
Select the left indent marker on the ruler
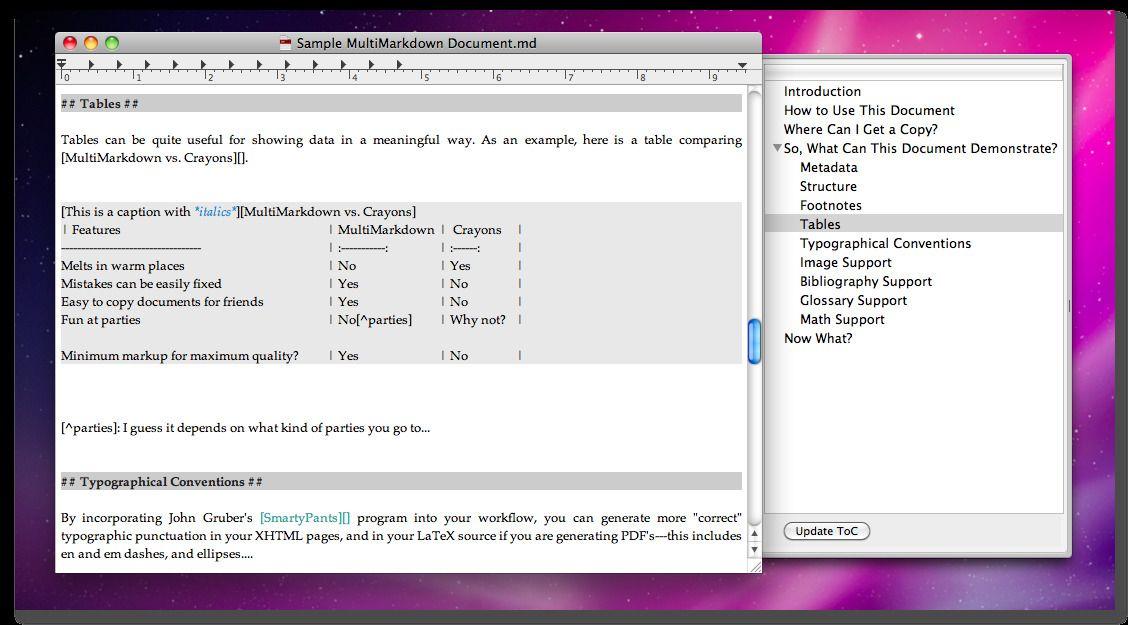tap(62, 64)
